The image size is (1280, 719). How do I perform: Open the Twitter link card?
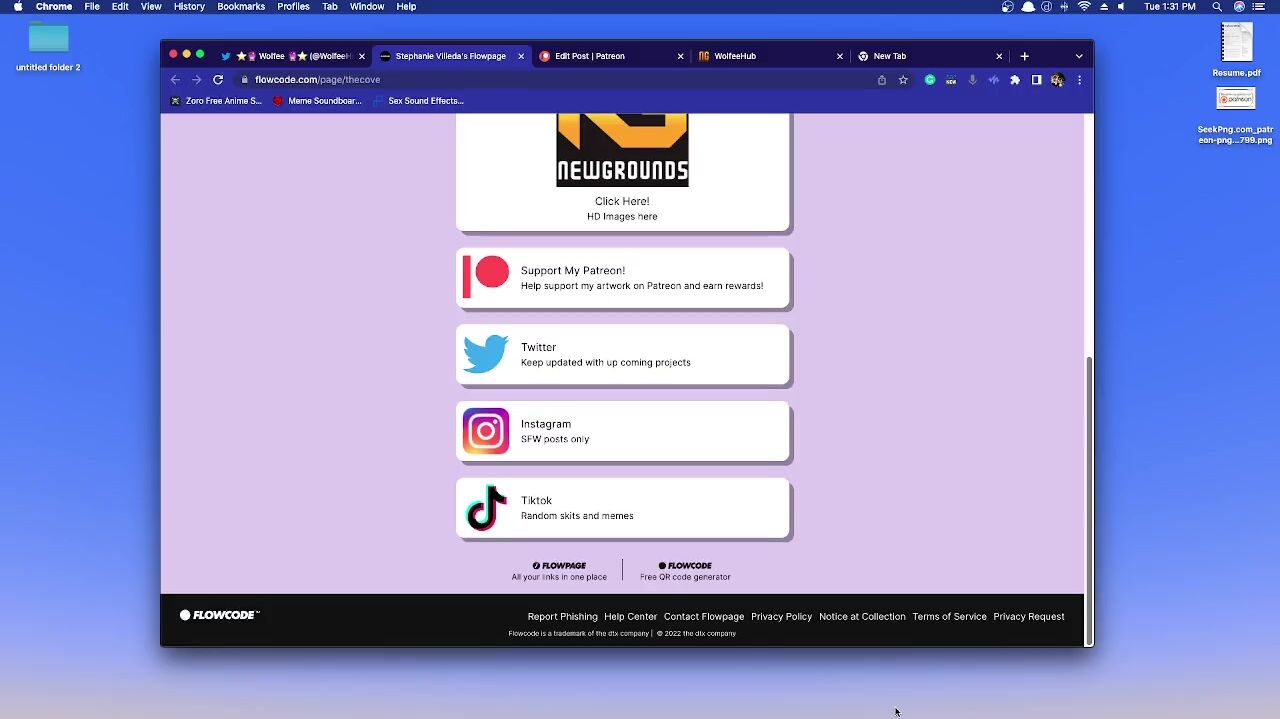(622, 355)
